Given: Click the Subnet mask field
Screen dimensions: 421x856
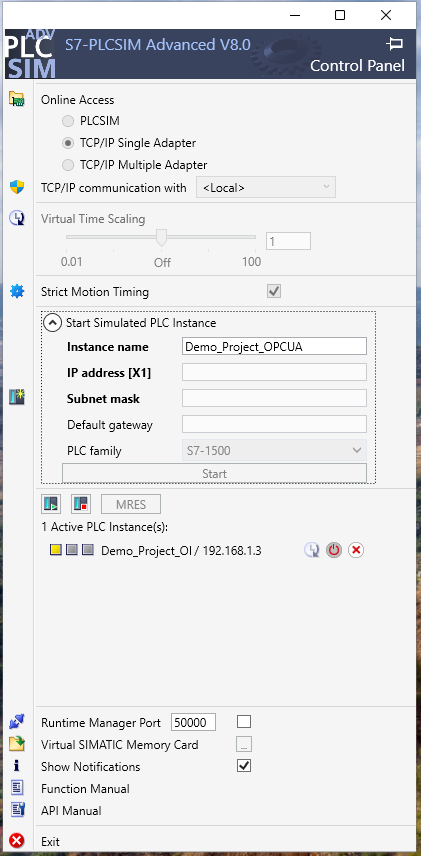Looking at the screenshot, I should (274, 399).
